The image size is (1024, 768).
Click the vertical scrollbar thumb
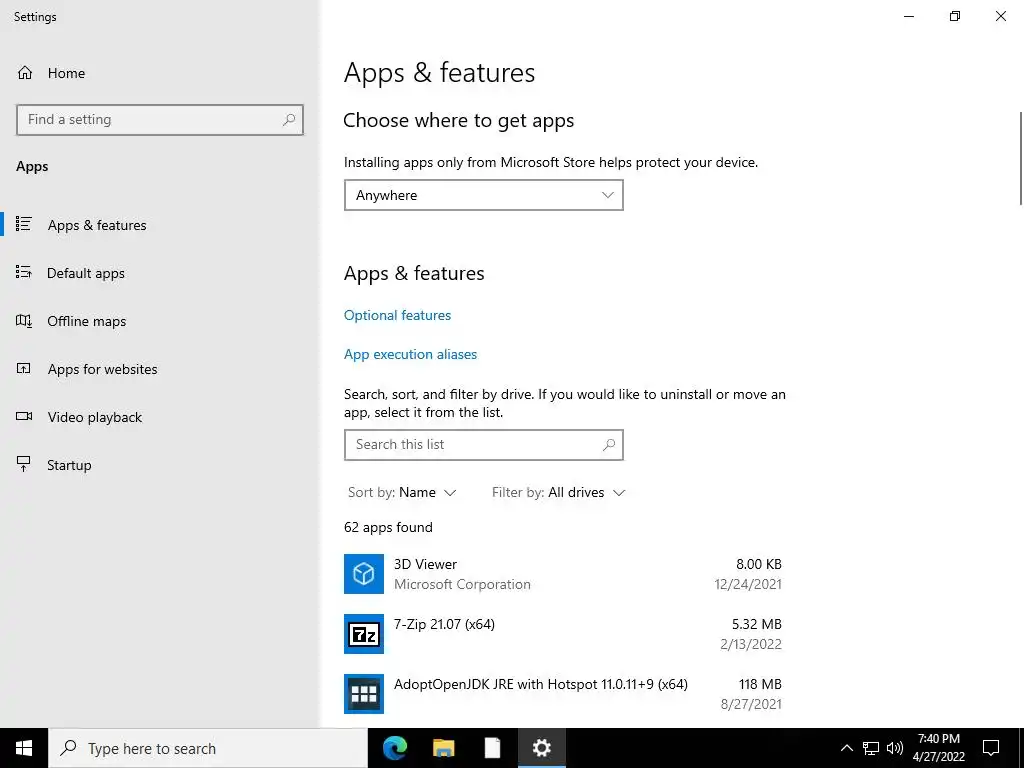coord(1021,159)
